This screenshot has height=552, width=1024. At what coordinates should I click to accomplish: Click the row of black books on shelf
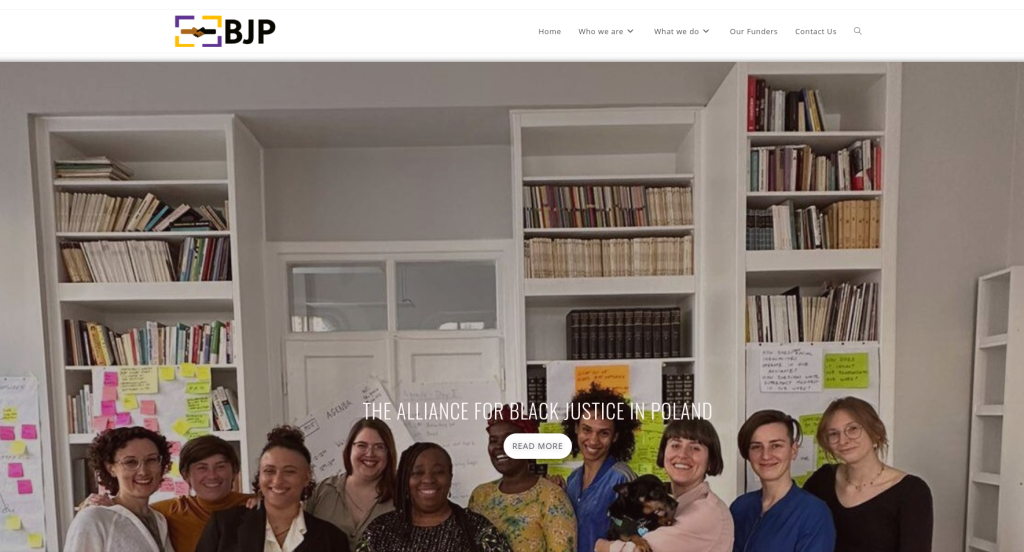(x=624, y=334)
